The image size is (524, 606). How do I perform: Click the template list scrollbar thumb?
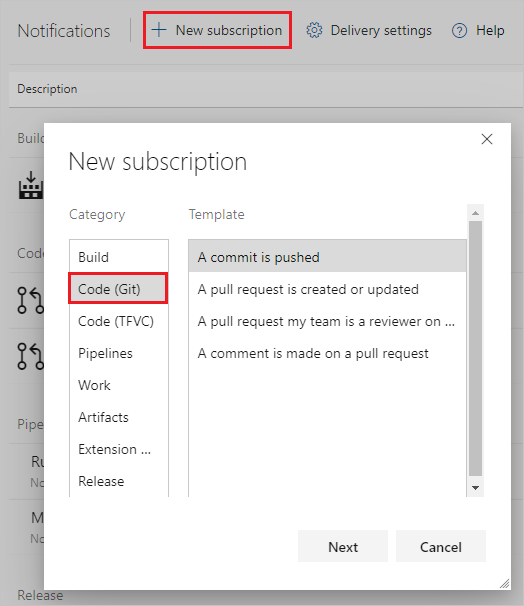(475, 349)
